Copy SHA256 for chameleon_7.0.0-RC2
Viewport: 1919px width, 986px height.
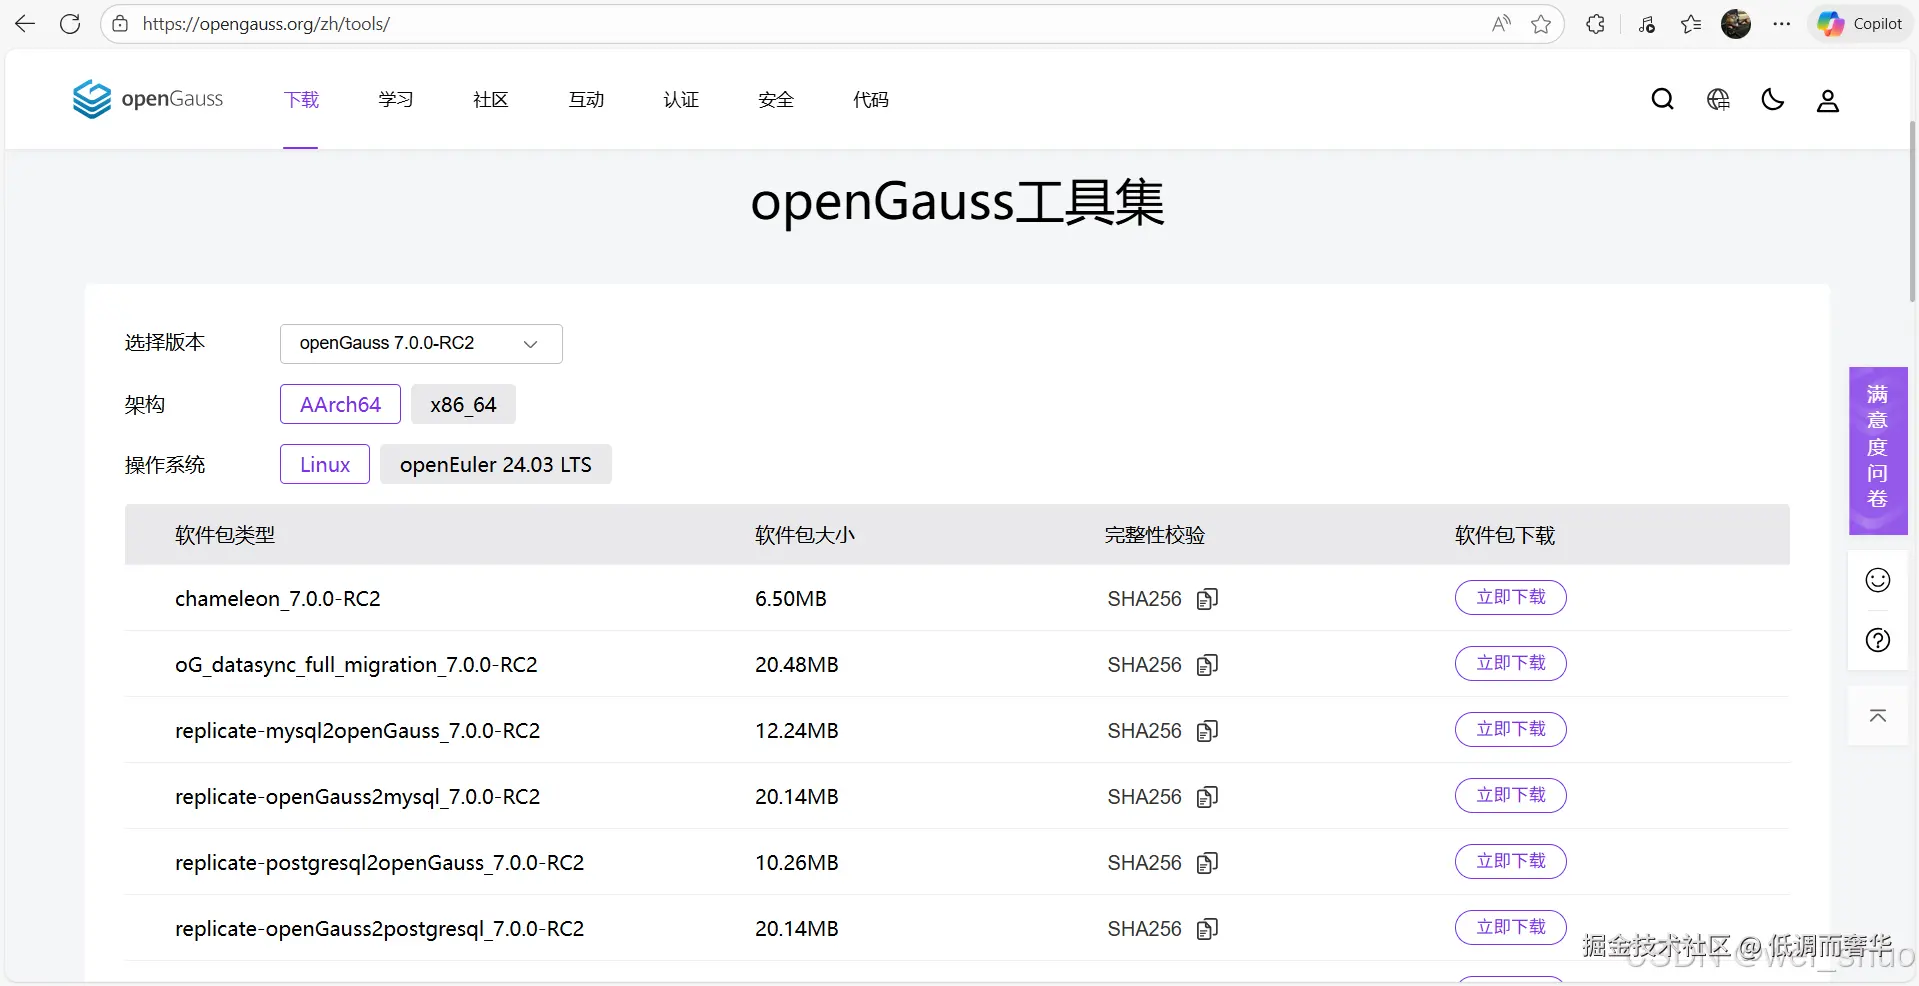(x=1207, y=599)
